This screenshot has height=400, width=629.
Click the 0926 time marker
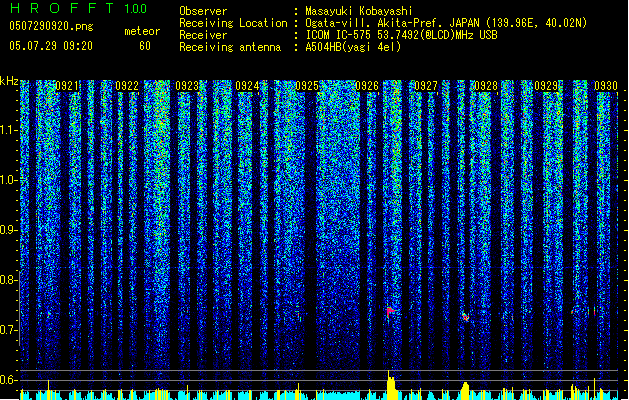pyautogui.click(x=367, y=86)
